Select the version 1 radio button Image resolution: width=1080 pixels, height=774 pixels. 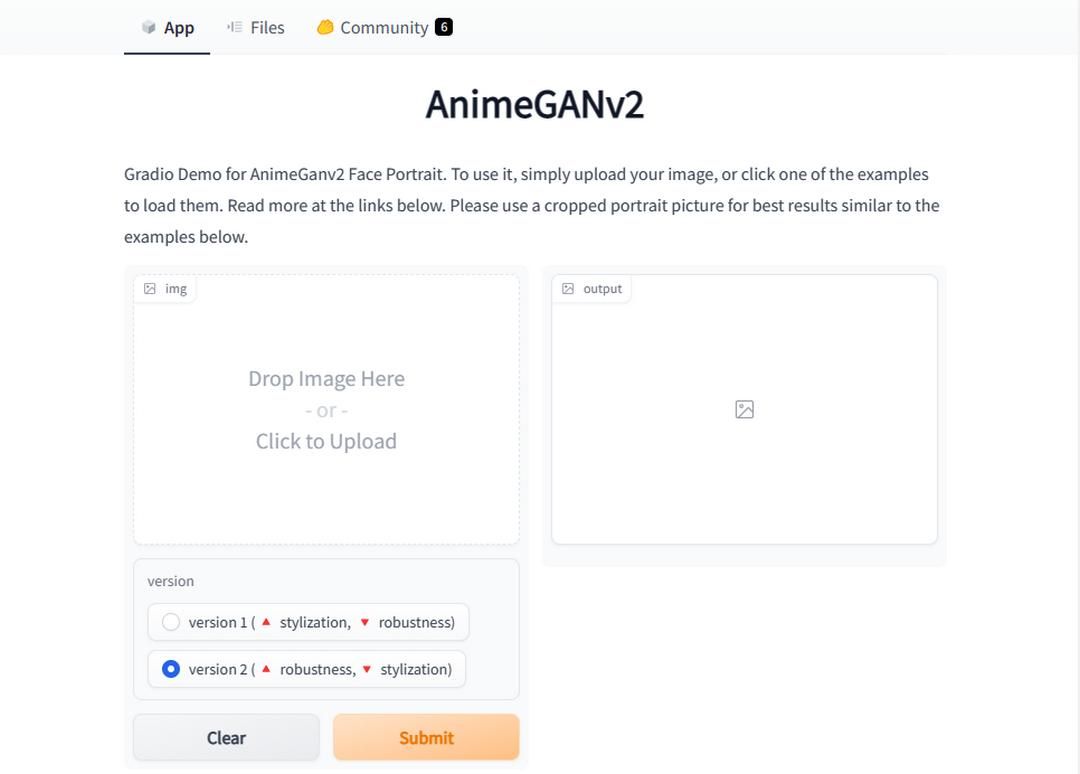(171, 623)
